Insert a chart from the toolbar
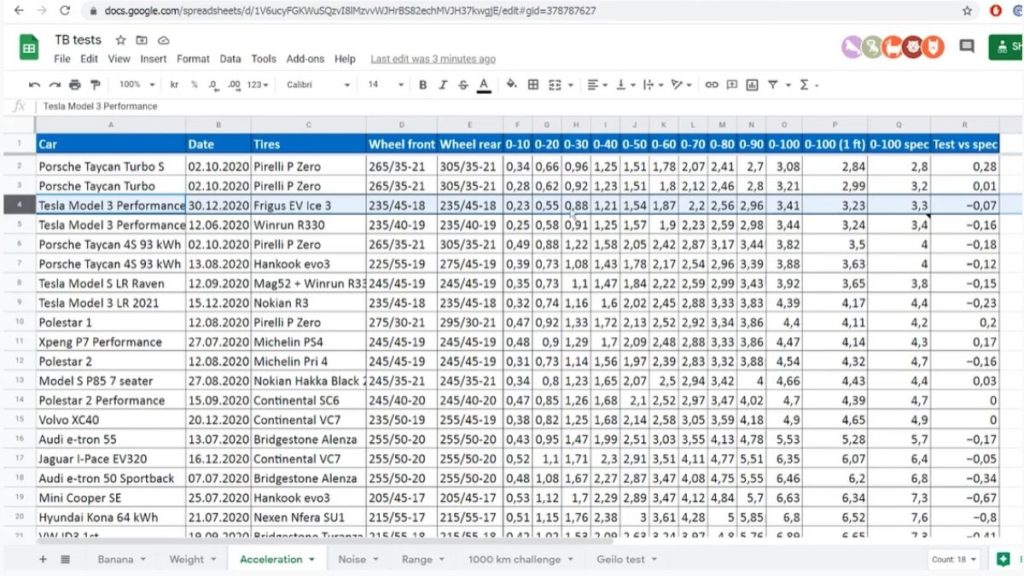 tap(751, 85)
